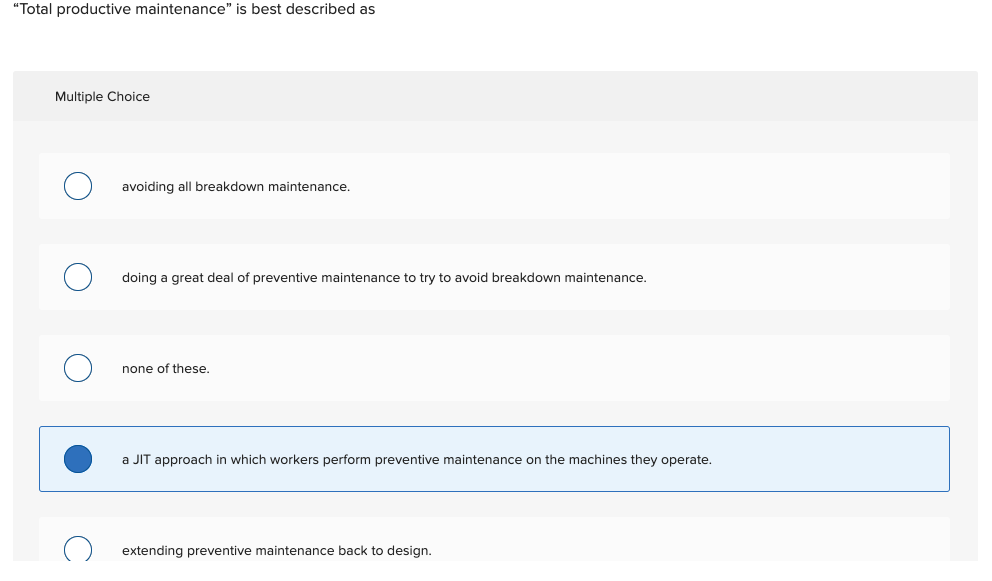Click the 'Multiple Choice' header label
Image resolution: width=992 pixels, height=581 pixels.
[102, 96]
